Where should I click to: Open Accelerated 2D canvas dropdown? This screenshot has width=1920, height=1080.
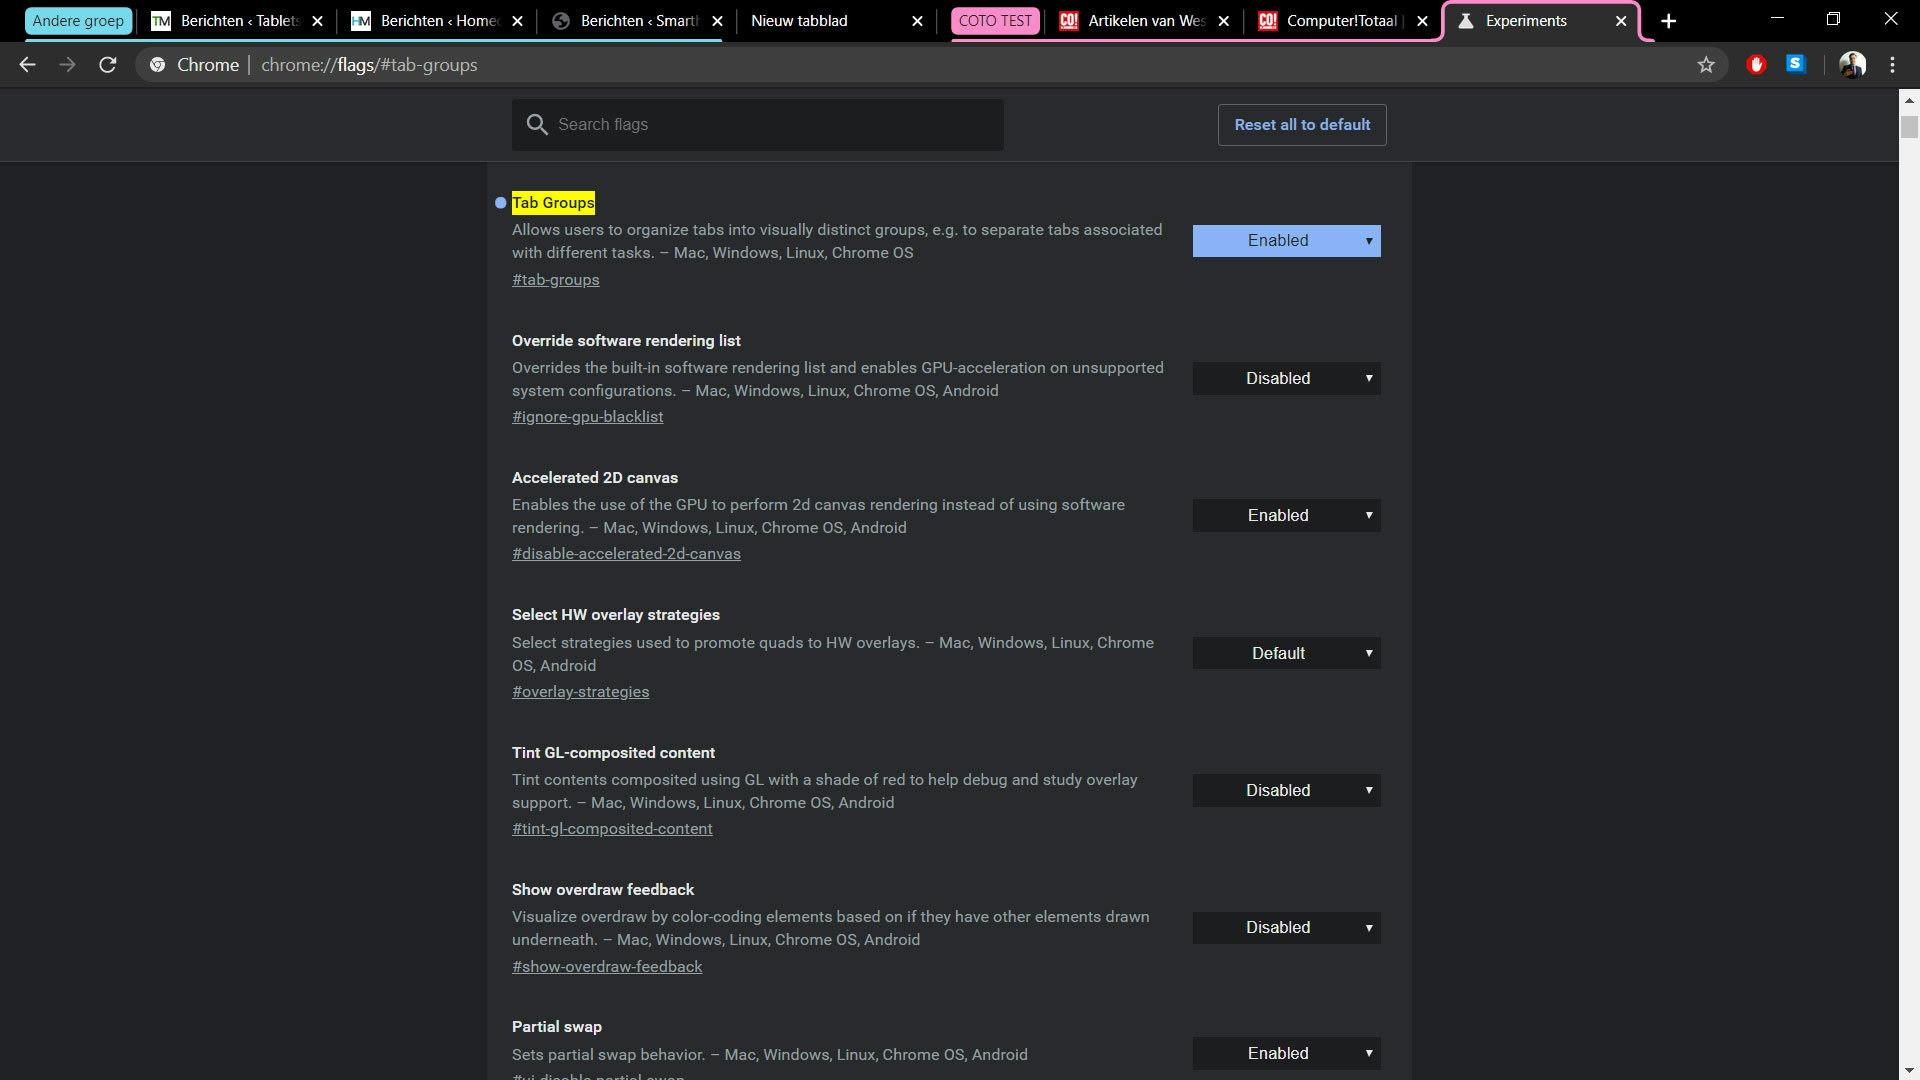(1286, 516)
